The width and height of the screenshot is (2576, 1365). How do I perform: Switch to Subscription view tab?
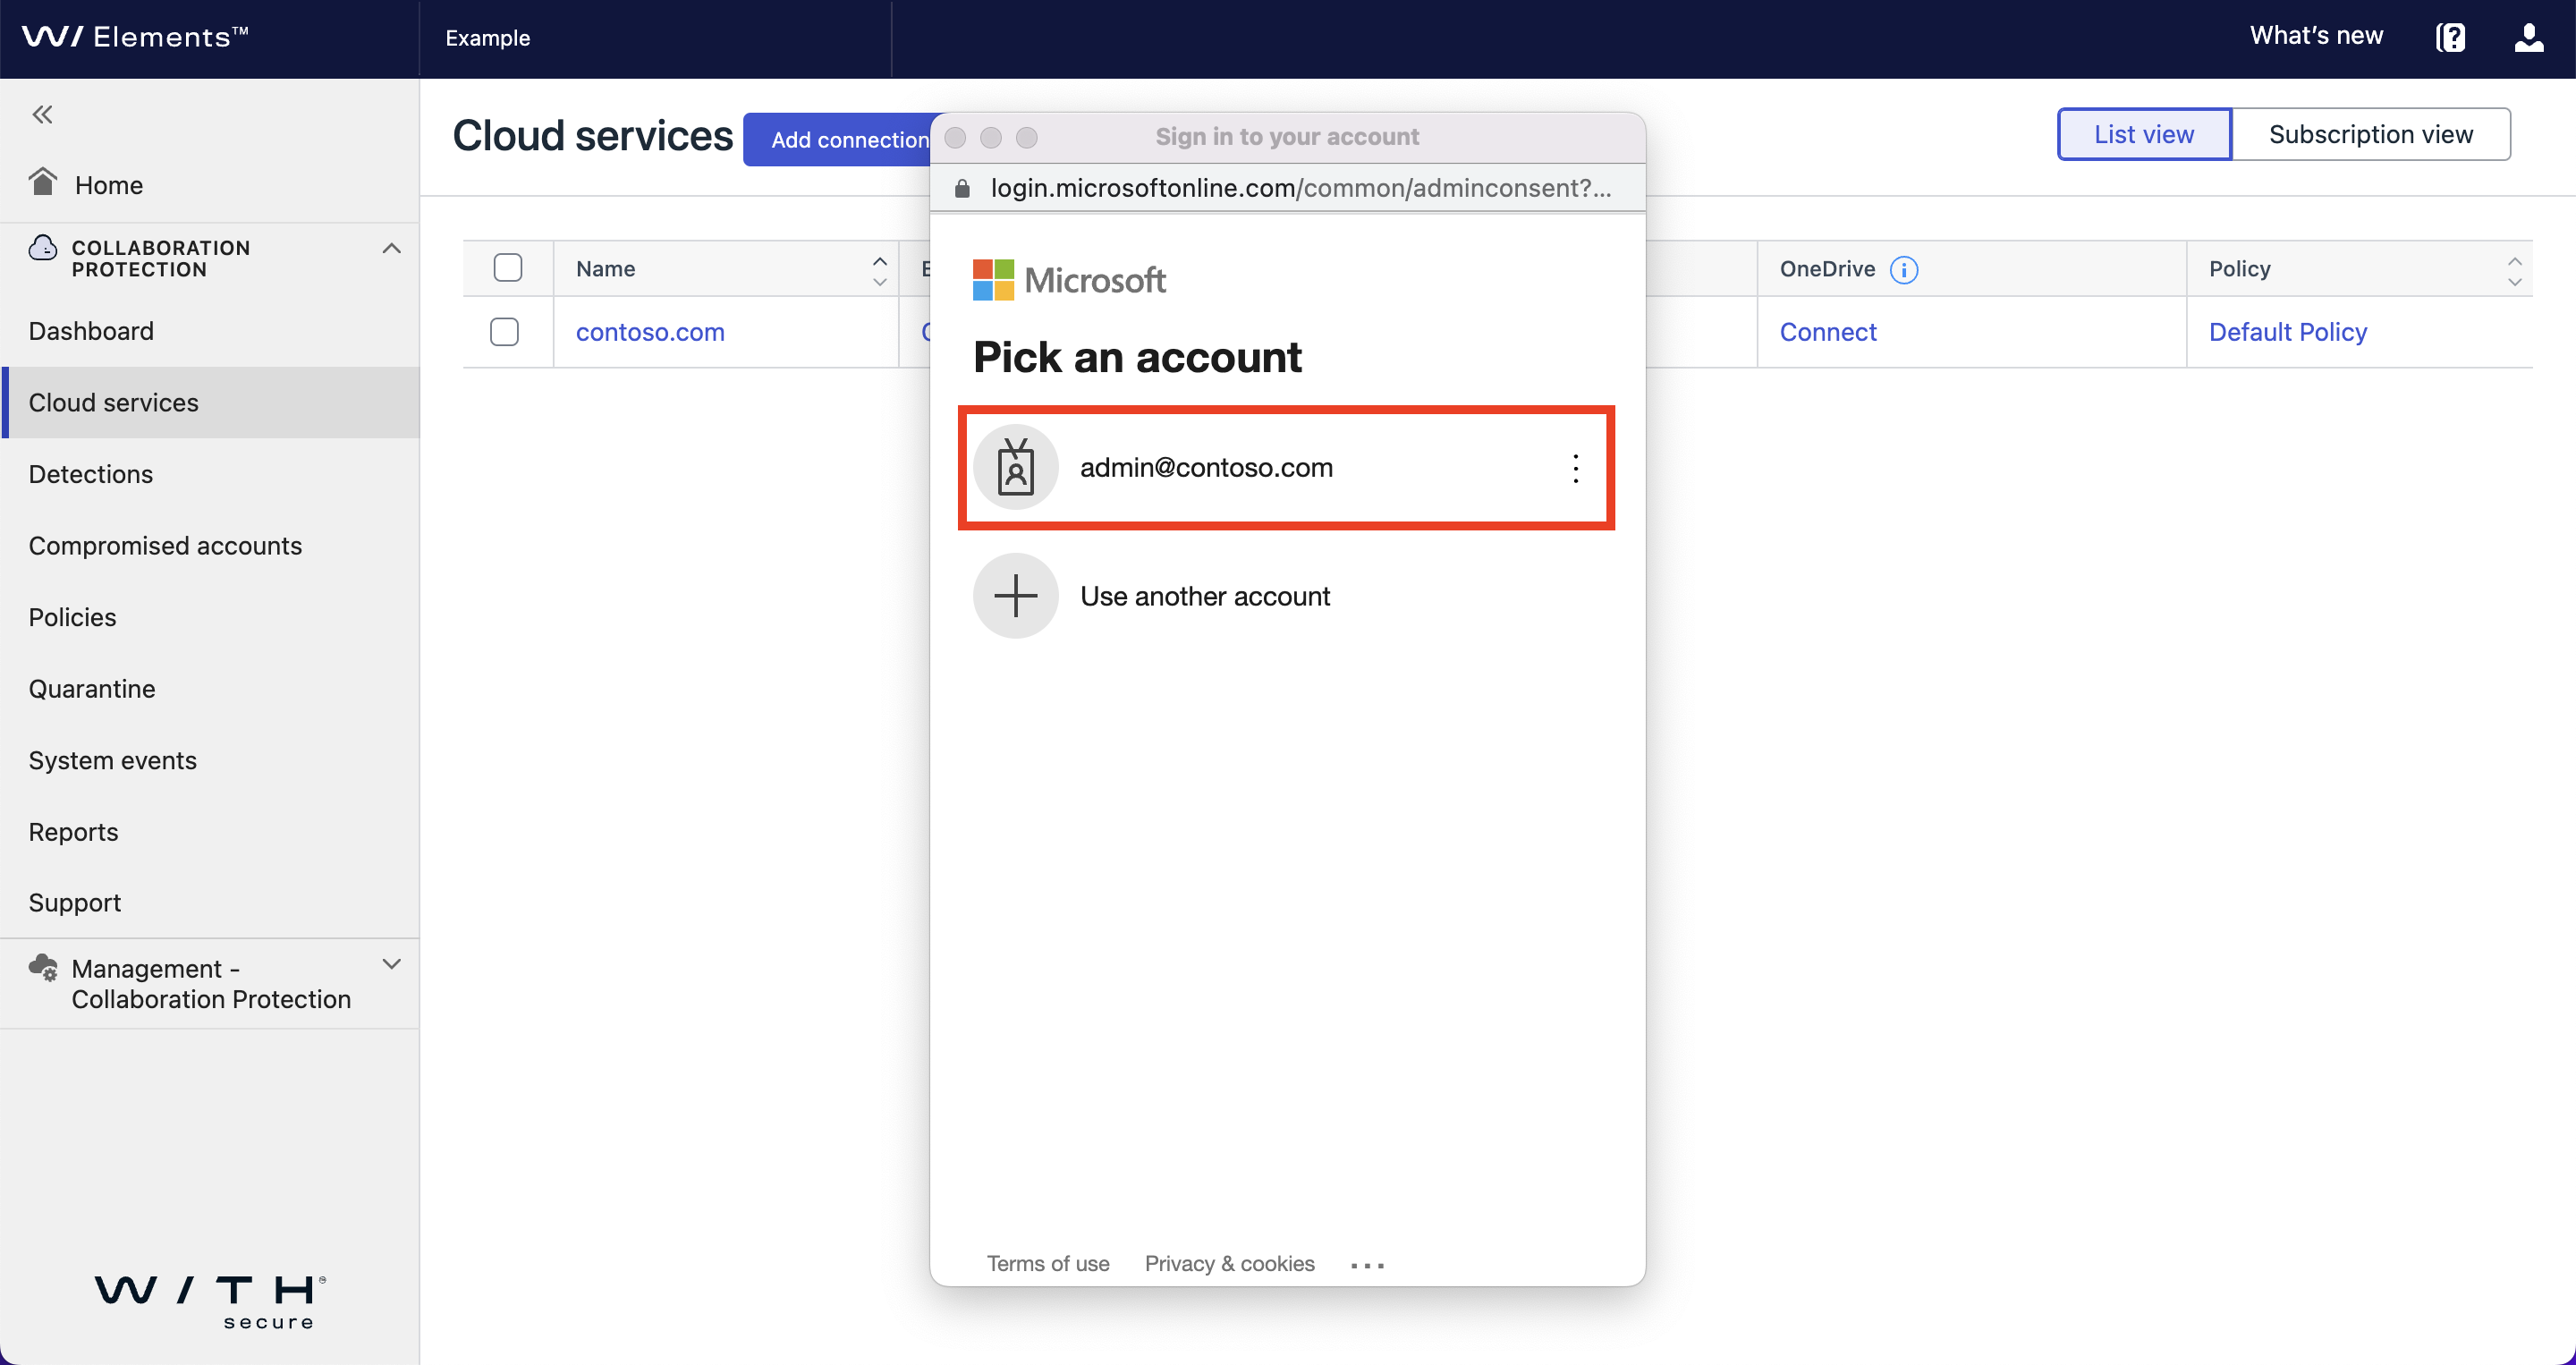2371,134
